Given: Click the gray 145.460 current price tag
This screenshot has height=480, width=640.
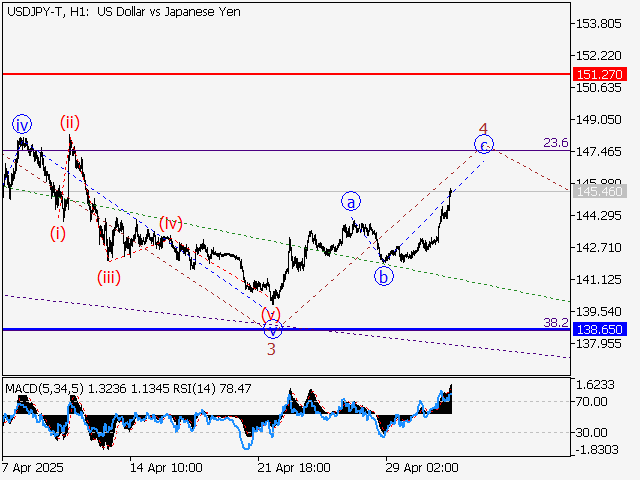Looking at the screenshot, I should coord(600,192).
